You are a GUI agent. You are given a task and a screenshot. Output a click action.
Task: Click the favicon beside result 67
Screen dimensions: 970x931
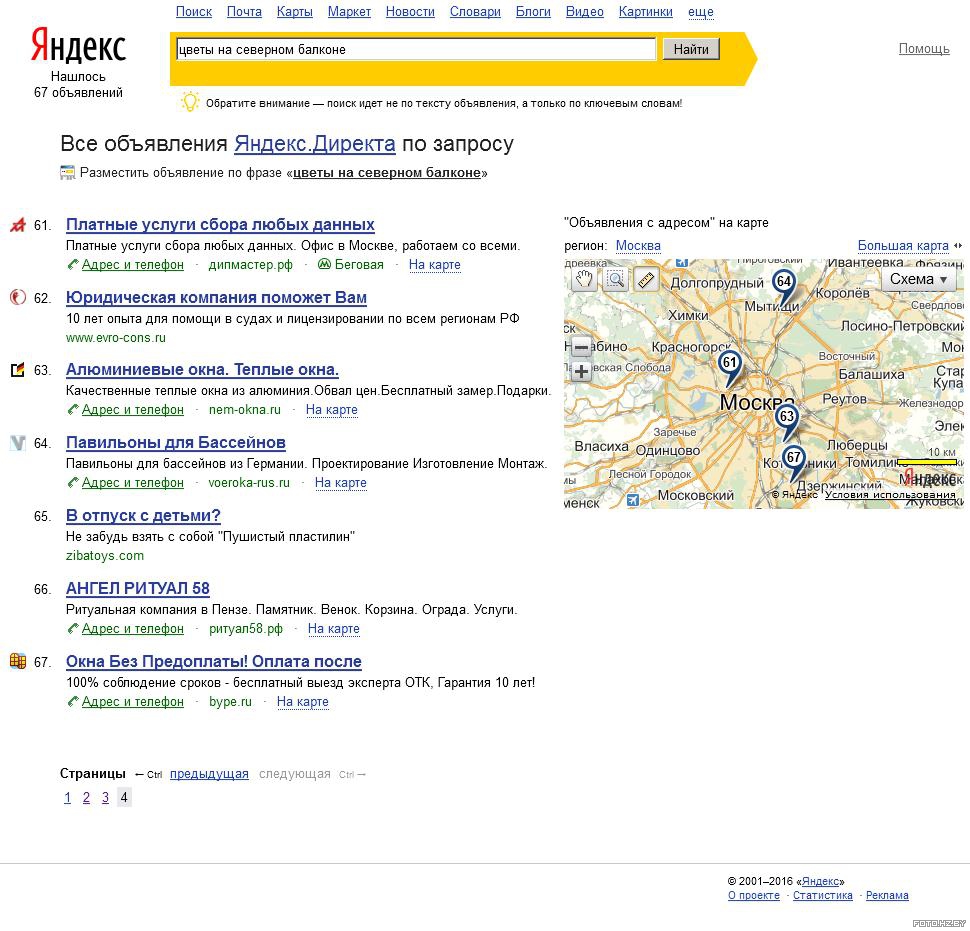18,661
